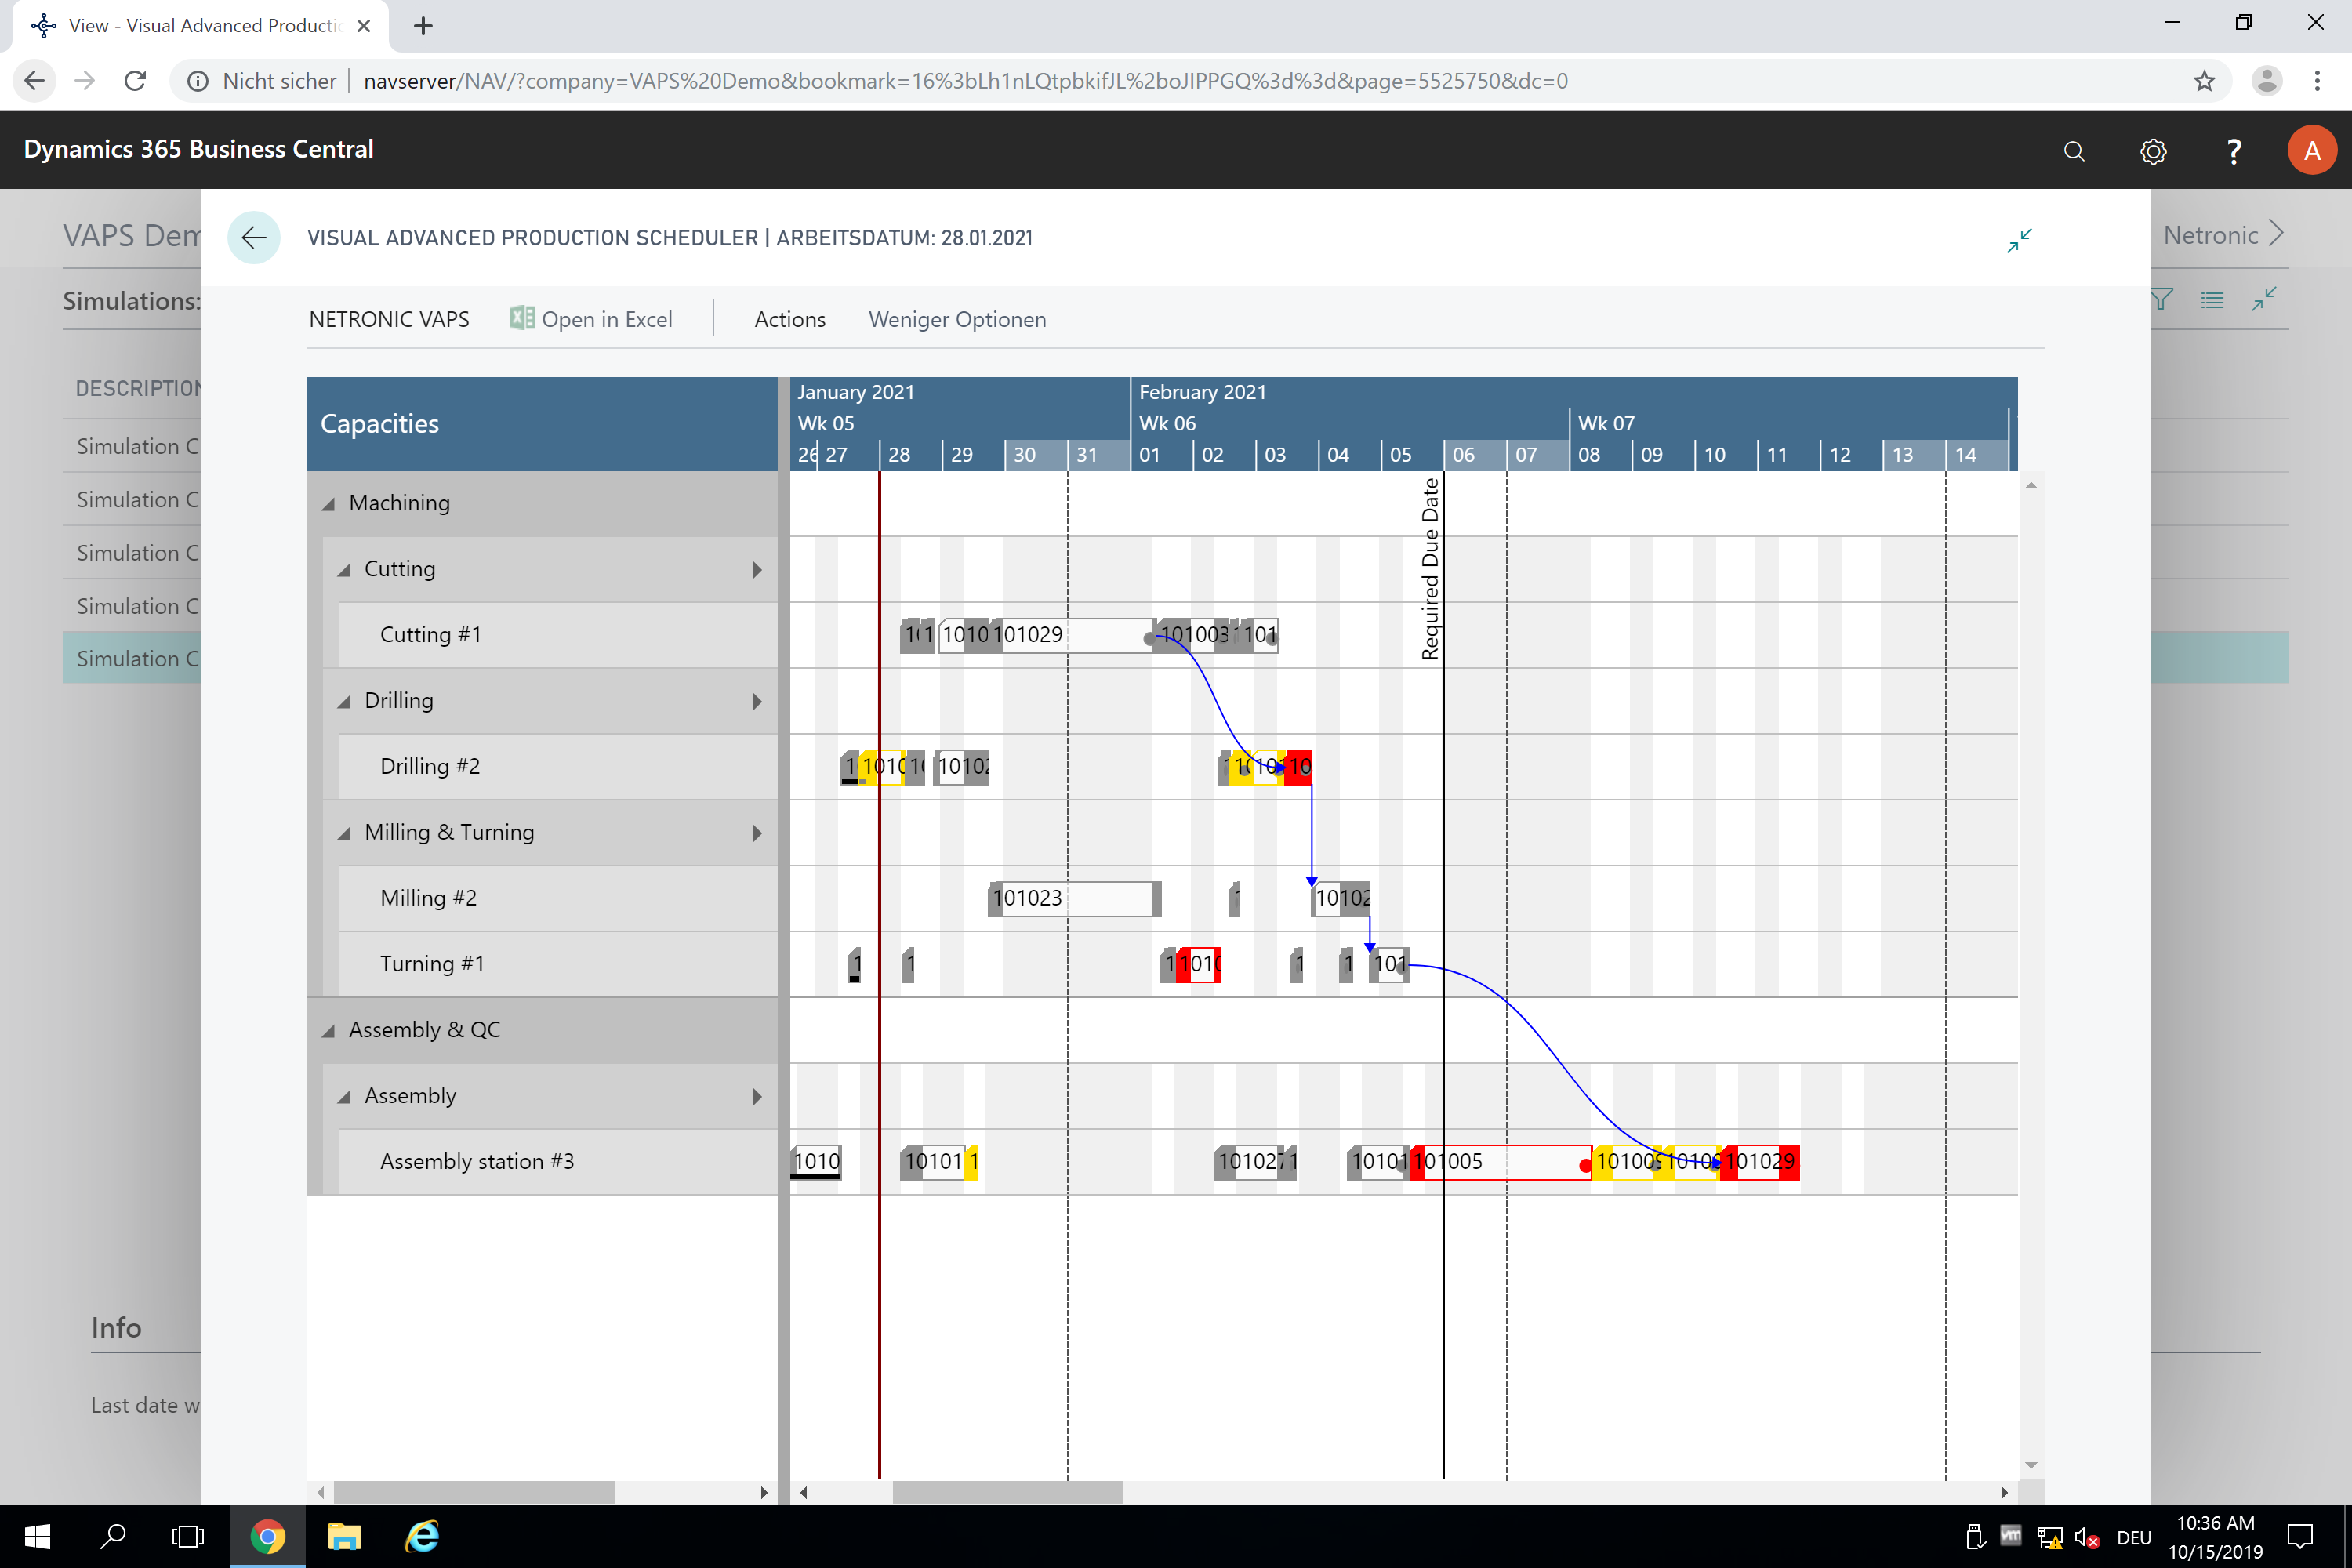Image resolution: width=2352 pixels, height=1568 pixels.
Task: Open Windows taskbar search
Action: point(113,1536)
